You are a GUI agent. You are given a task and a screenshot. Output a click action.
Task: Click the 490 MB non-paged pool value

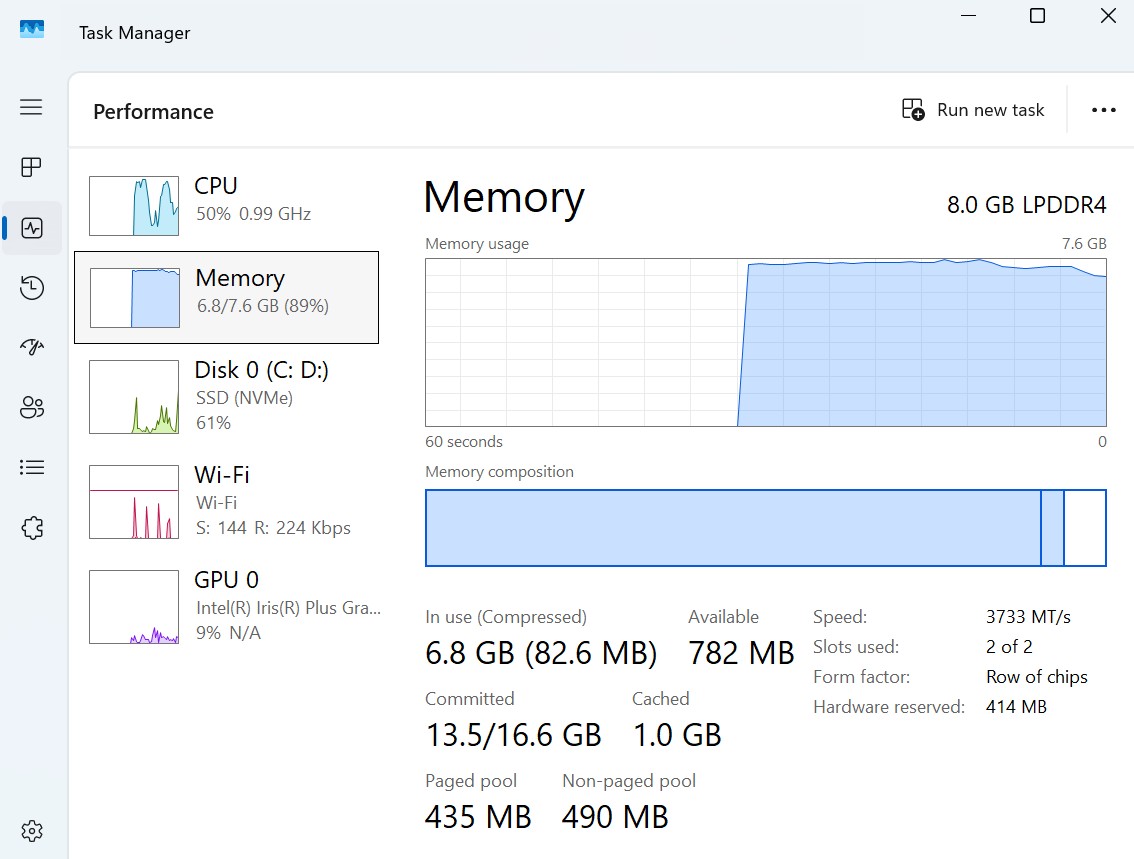615,817
